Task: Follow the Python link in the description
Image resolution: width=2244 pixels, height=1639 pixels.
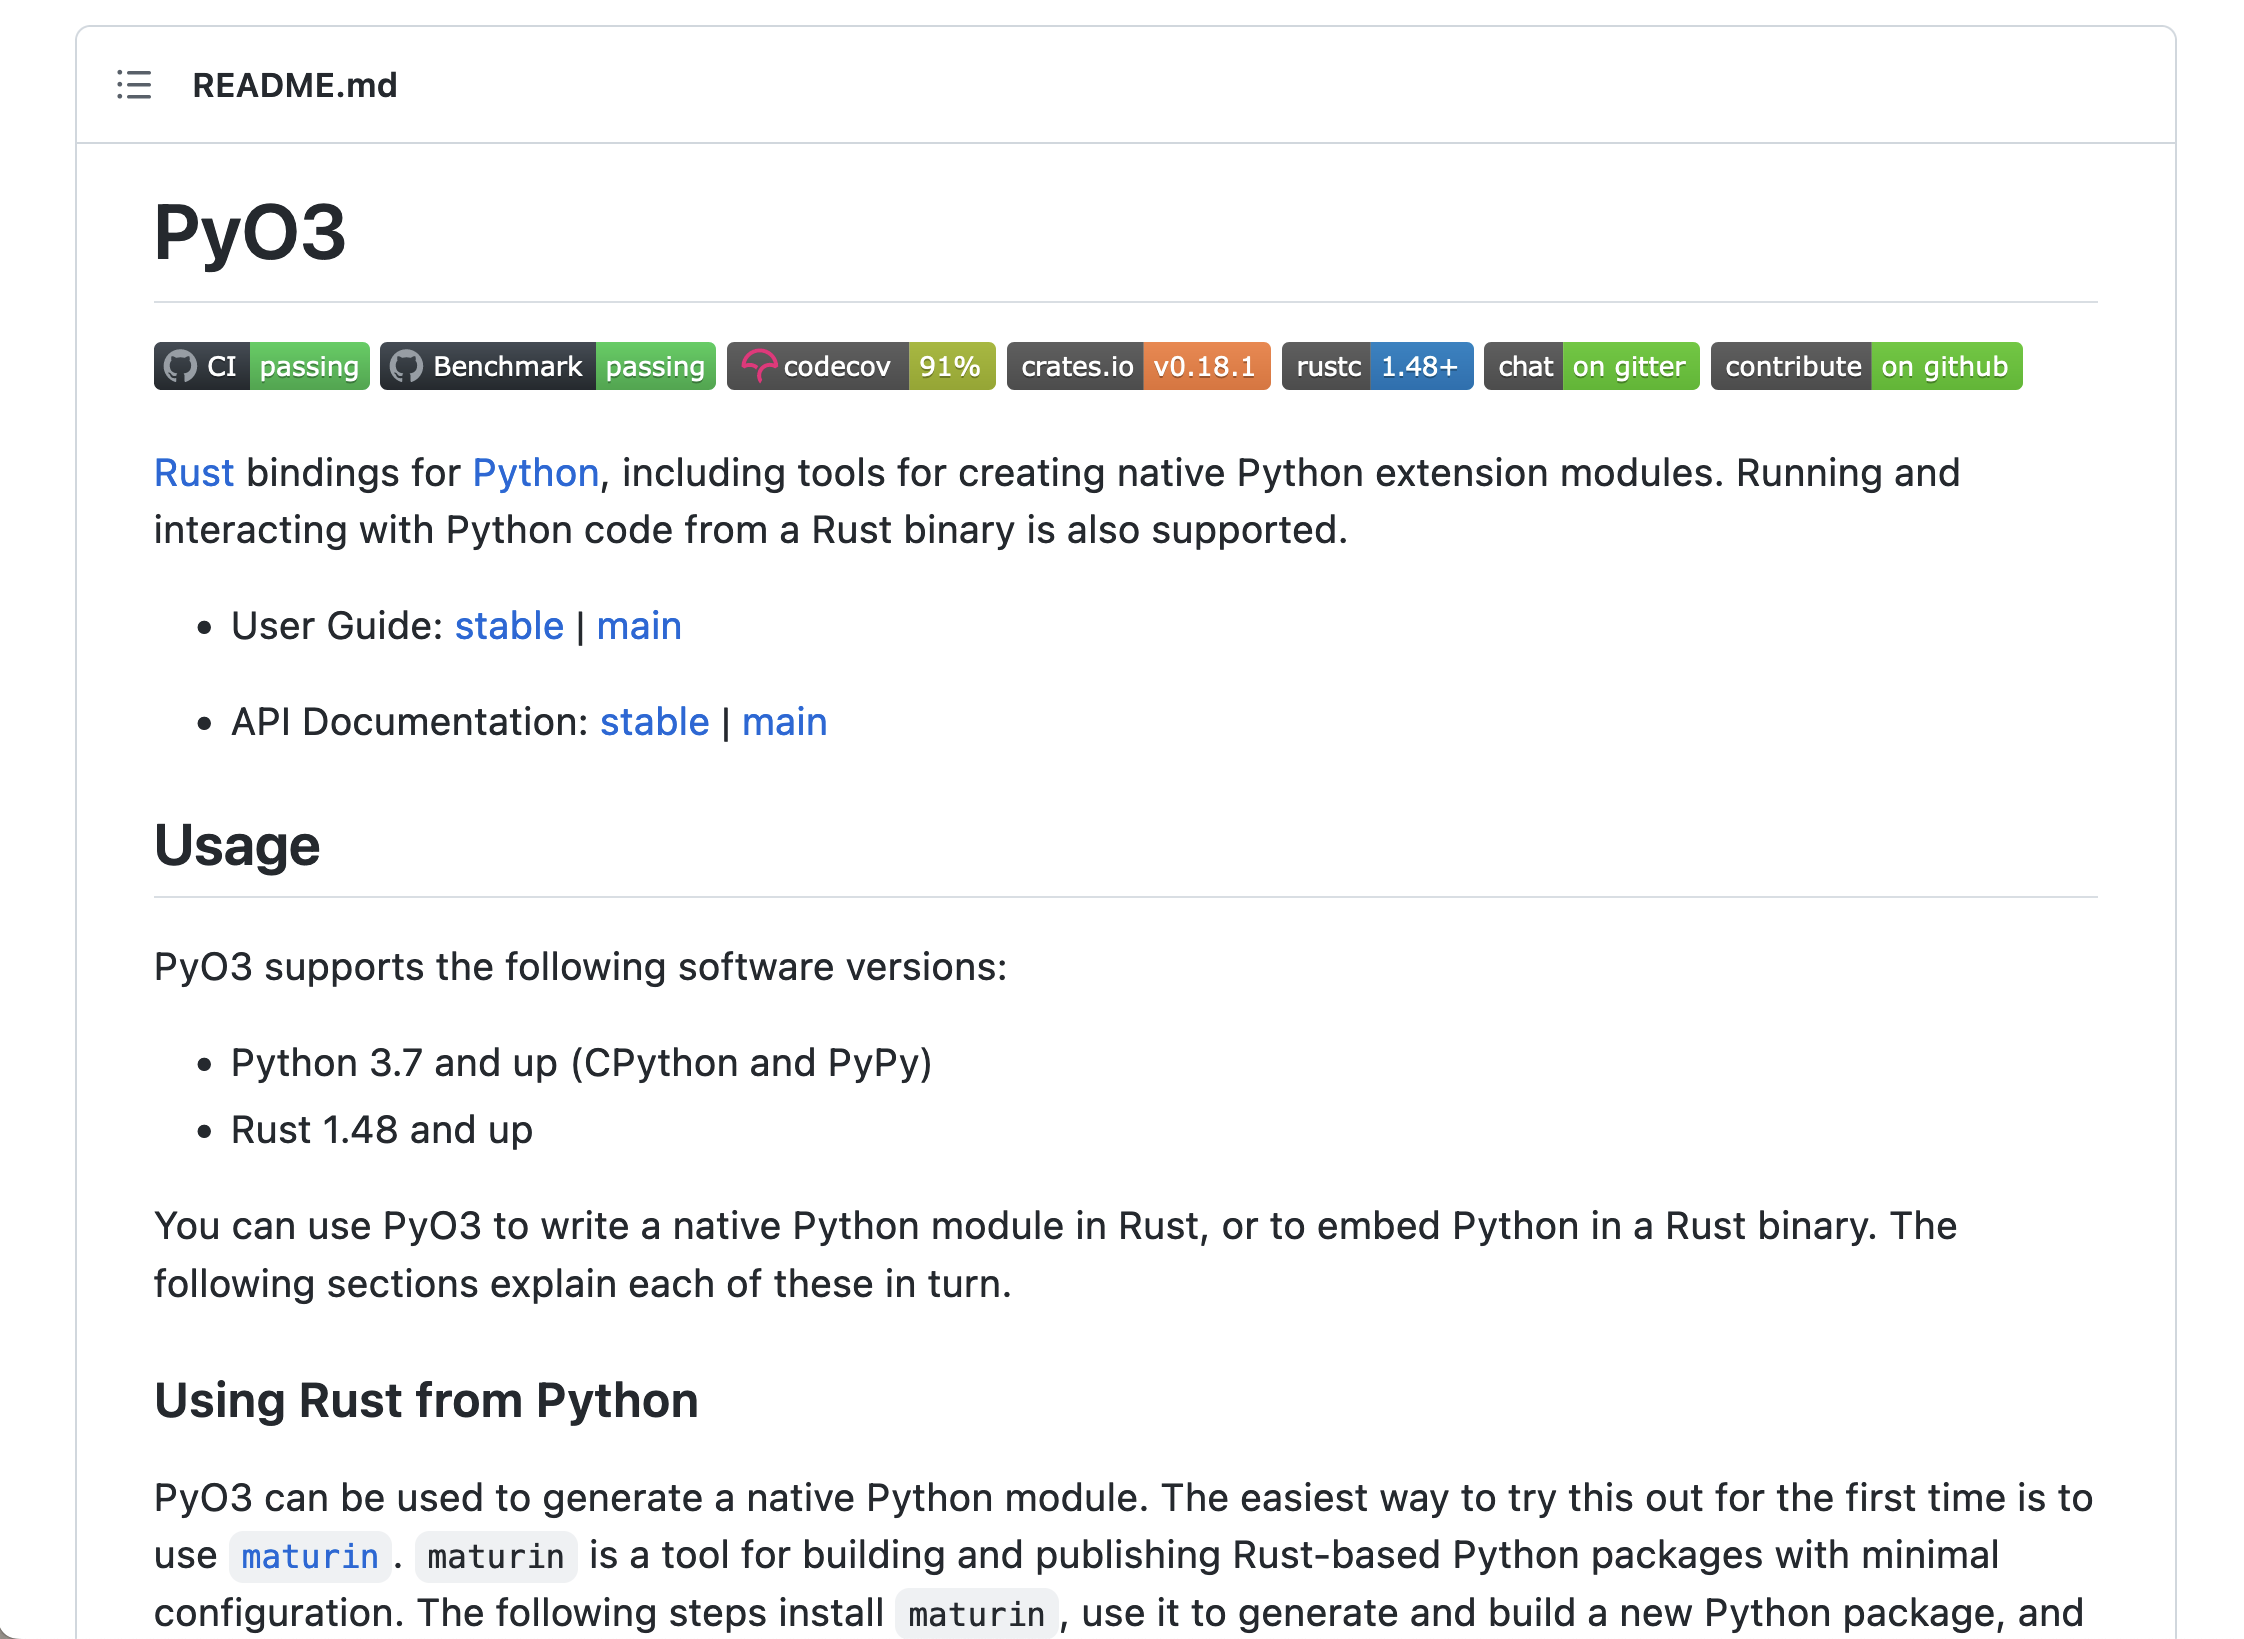Action: coord(535,473)
